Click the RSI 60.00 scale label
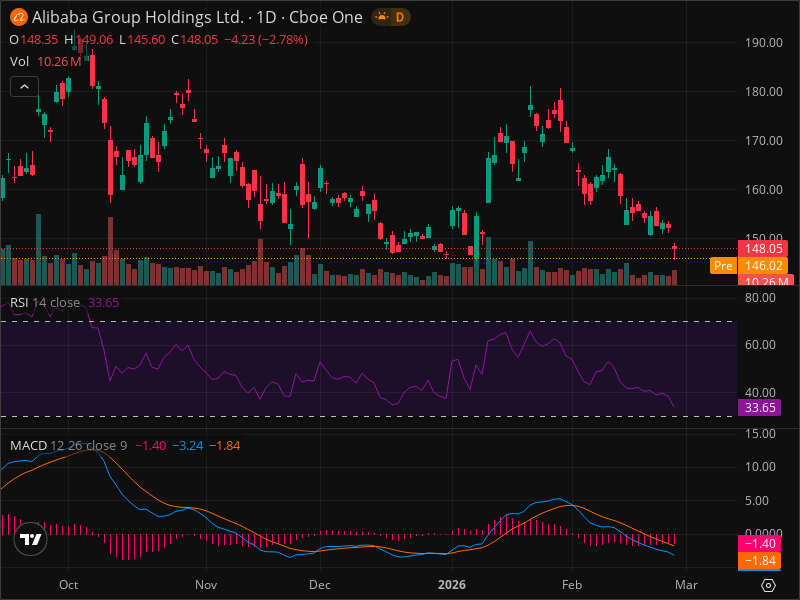The image size is (800, 600). [x=760, y=345]
